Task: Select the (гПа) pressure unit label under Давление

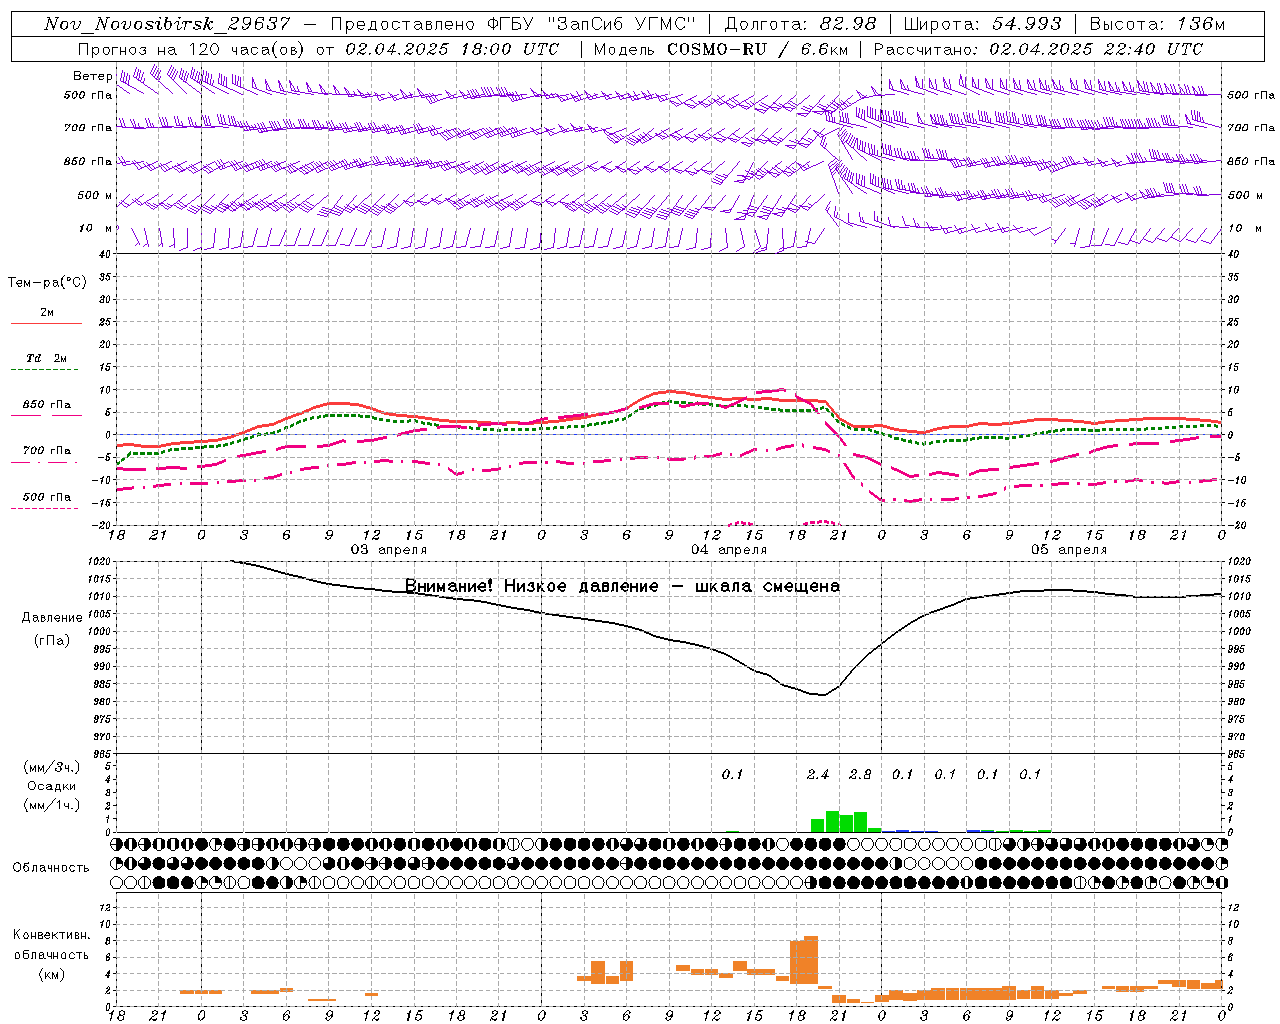Action: click(52, 641)
